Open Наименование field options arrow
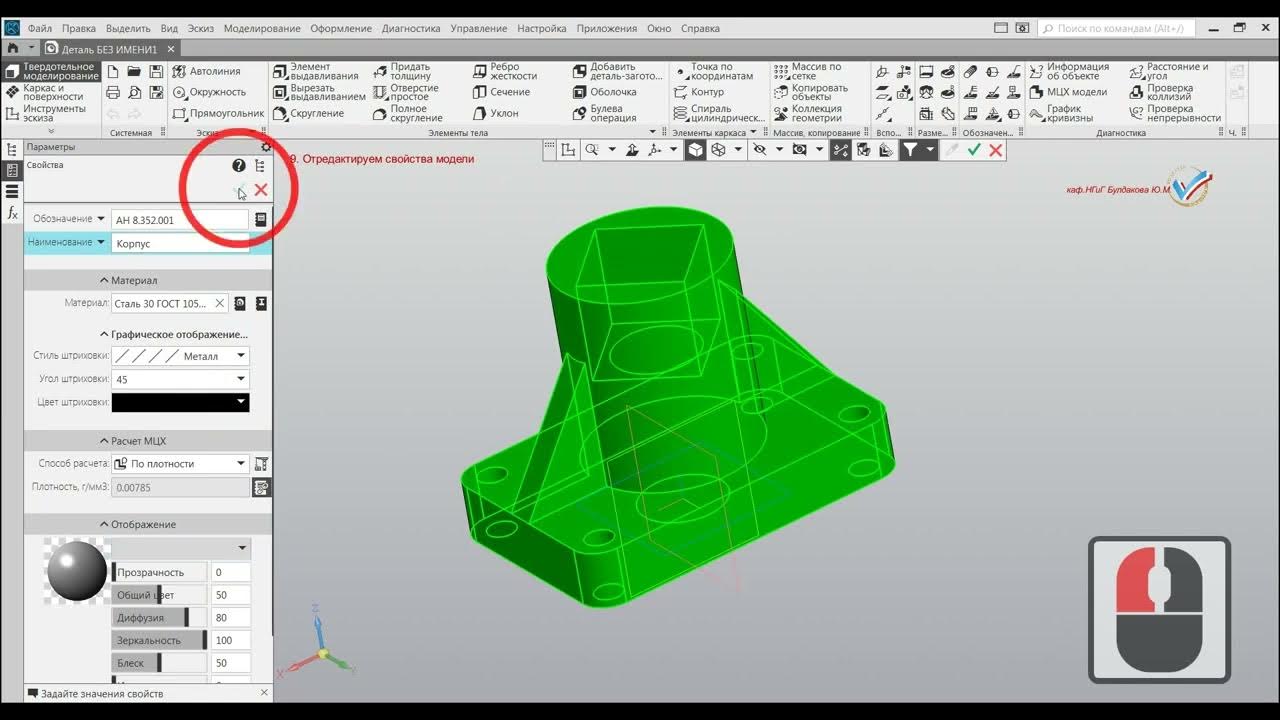This screenshot has width=1280, height=720. pyautogui.click(x=101, y=242)
